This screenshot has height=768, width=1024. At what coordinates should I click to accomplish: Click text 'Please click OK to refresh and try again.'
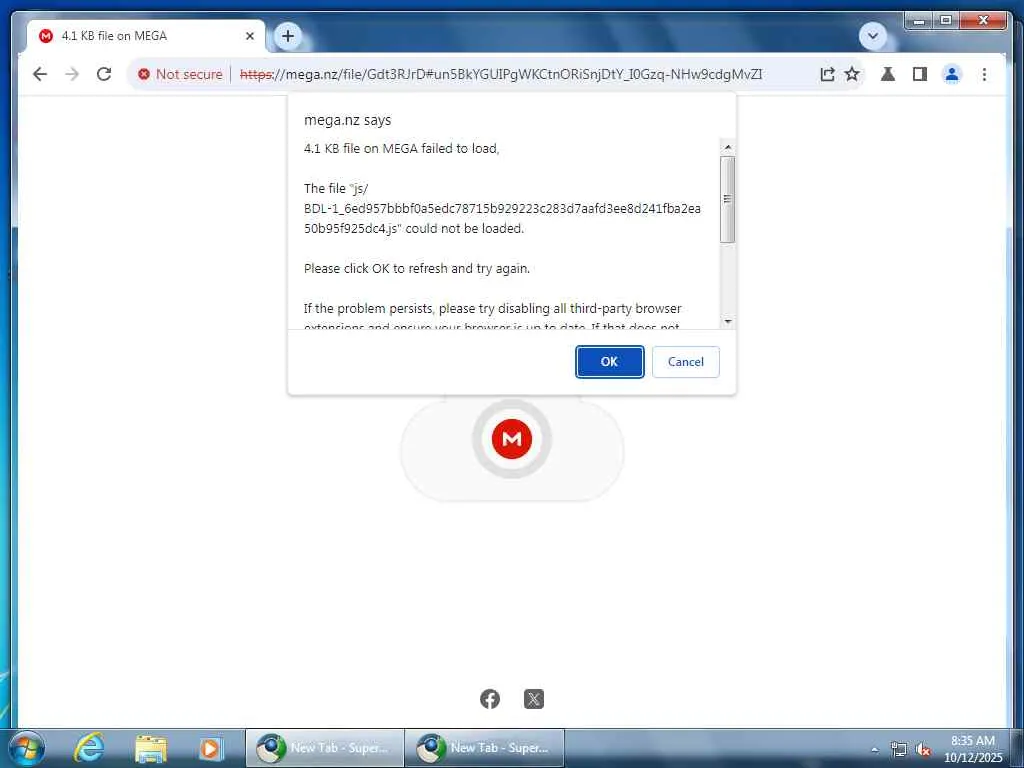[x=417, y=268]
